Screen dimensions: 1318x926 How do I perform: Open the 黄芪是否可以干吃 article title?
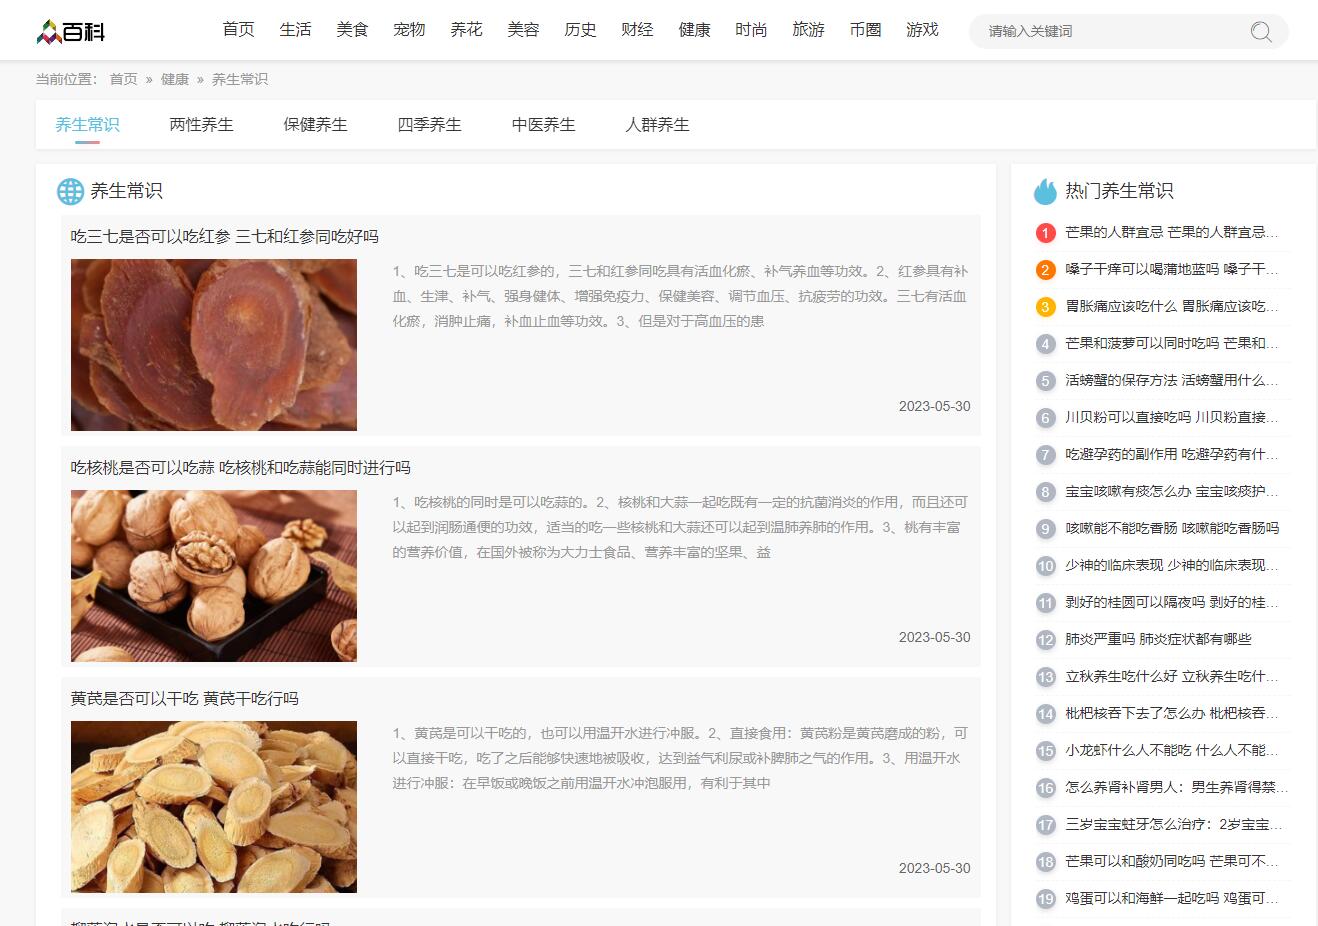184,699
